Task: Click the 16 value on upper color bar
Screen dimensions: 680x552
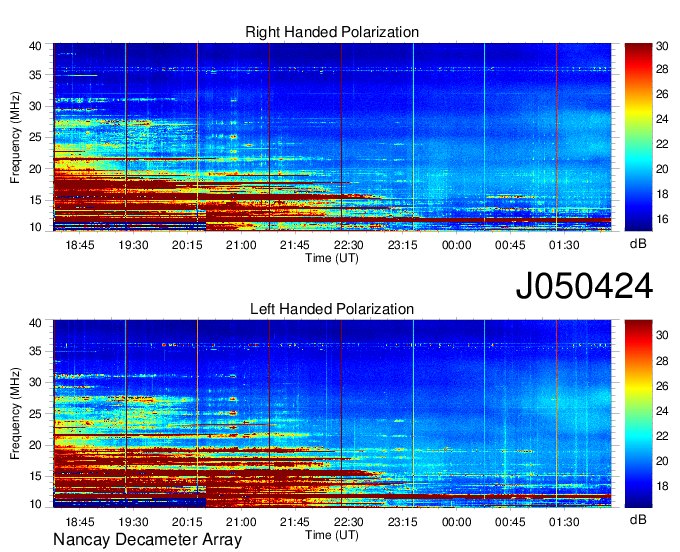Action: [x=662, y=219]
